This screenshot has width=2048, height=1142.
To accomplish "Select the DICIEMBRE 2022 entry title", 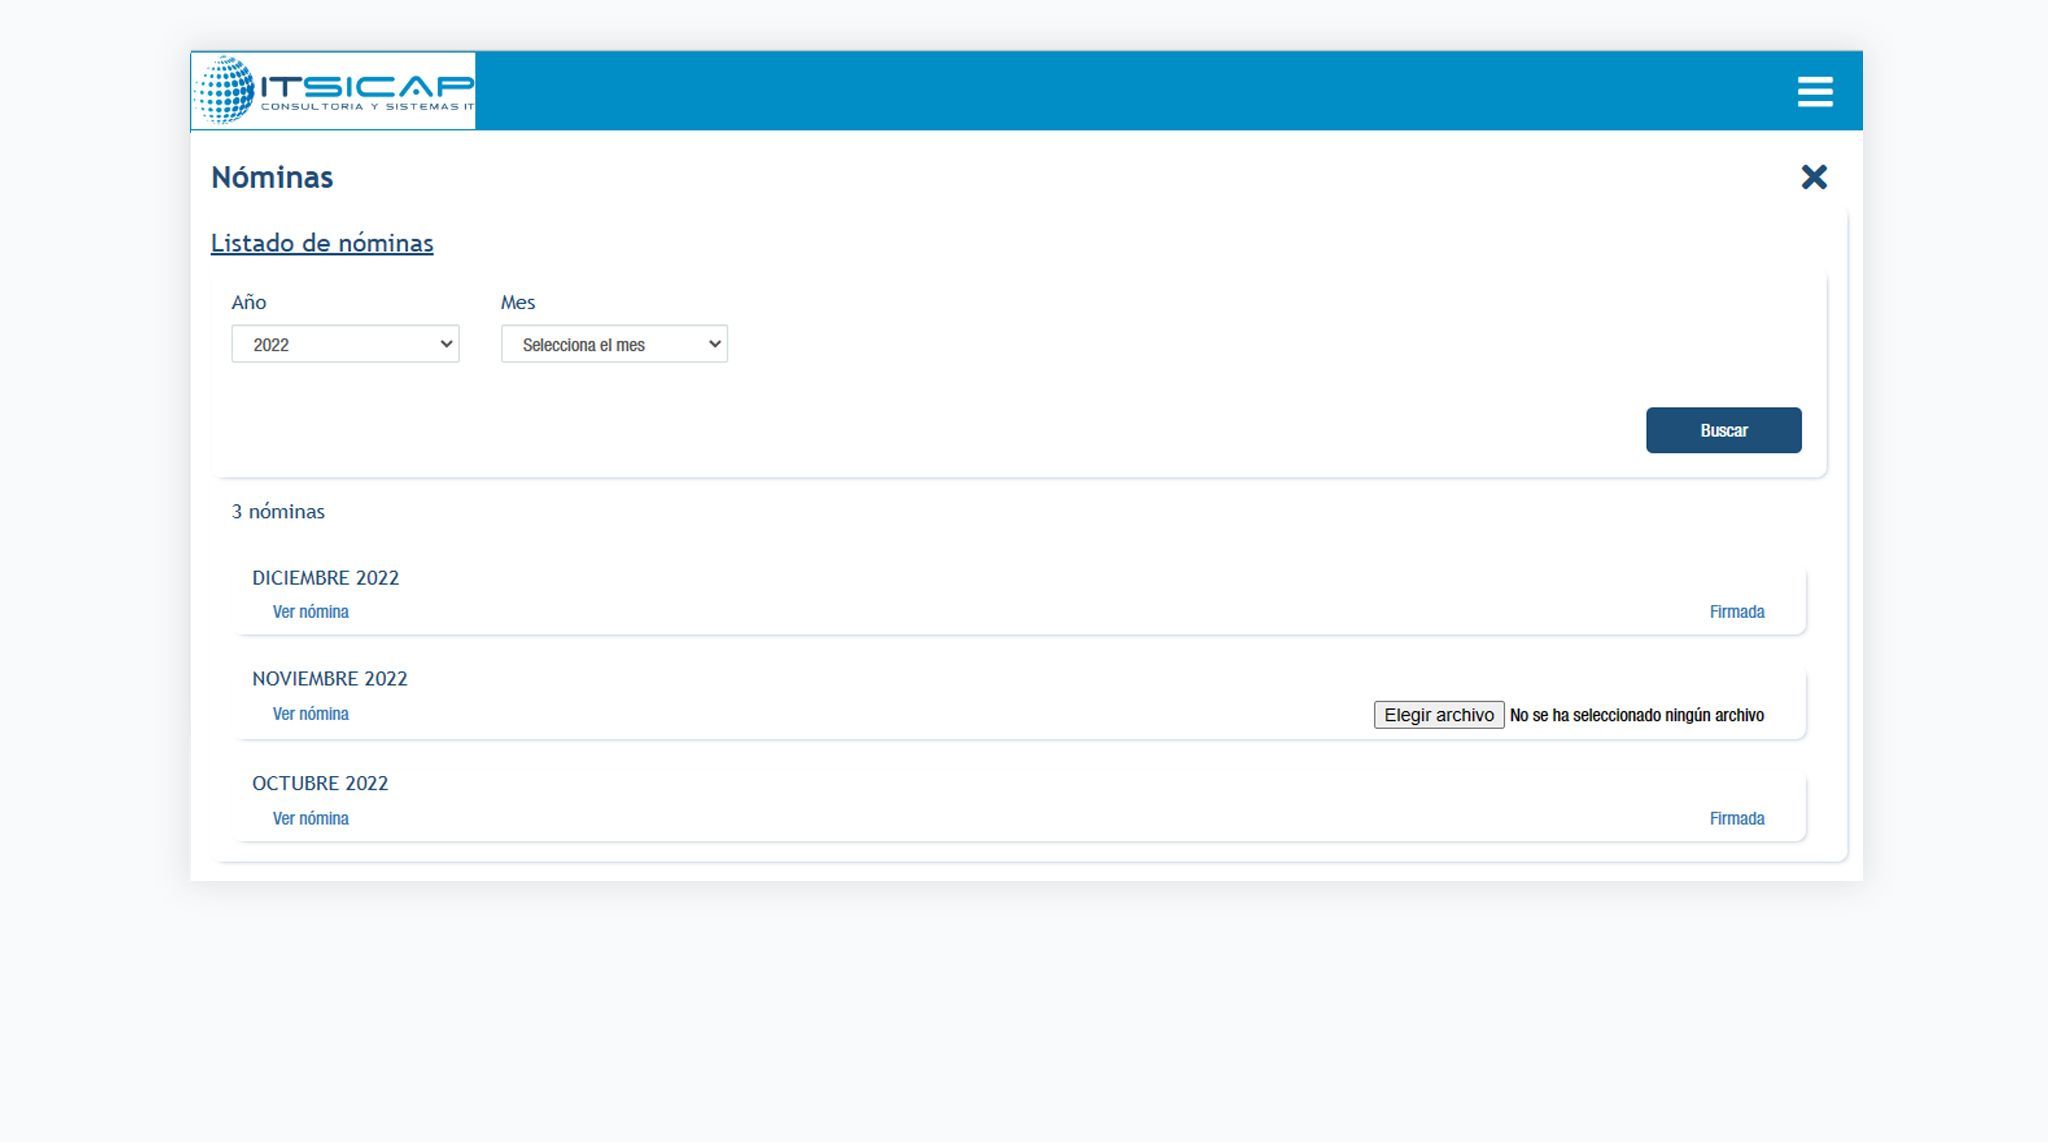I will (325, 578).
